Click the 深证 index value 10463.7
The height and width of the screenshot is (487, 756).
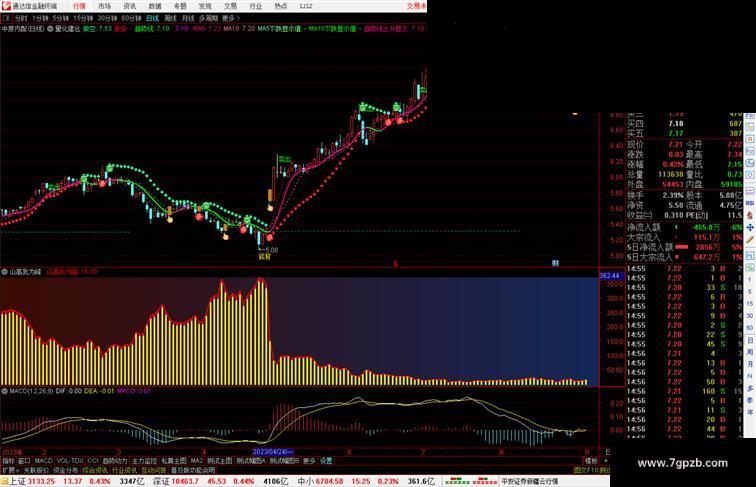click(x=185, y=481)
